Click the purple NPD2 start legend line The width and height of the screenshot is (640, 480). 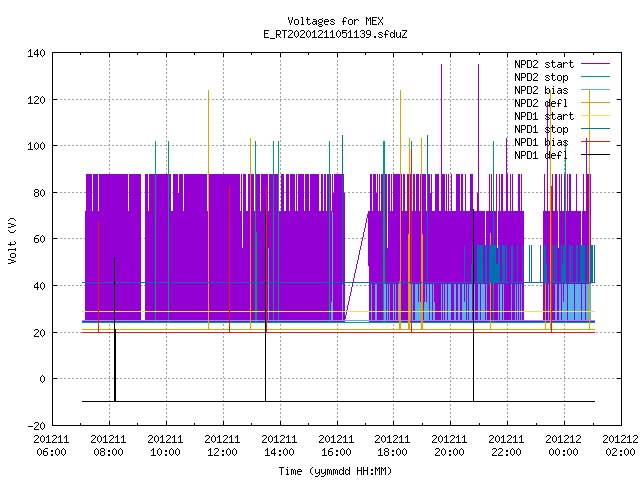tap(596, 64)
